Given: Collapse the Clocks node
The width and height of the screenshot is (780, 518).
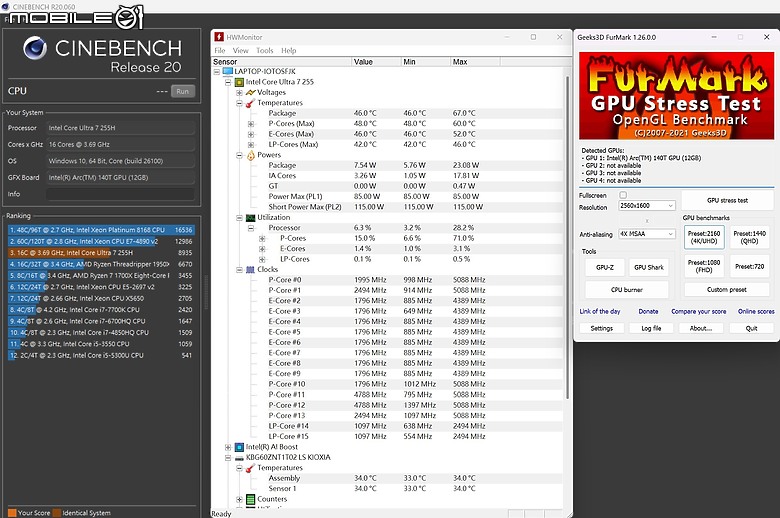Looking at the screenshot, I should pos(239,270).
